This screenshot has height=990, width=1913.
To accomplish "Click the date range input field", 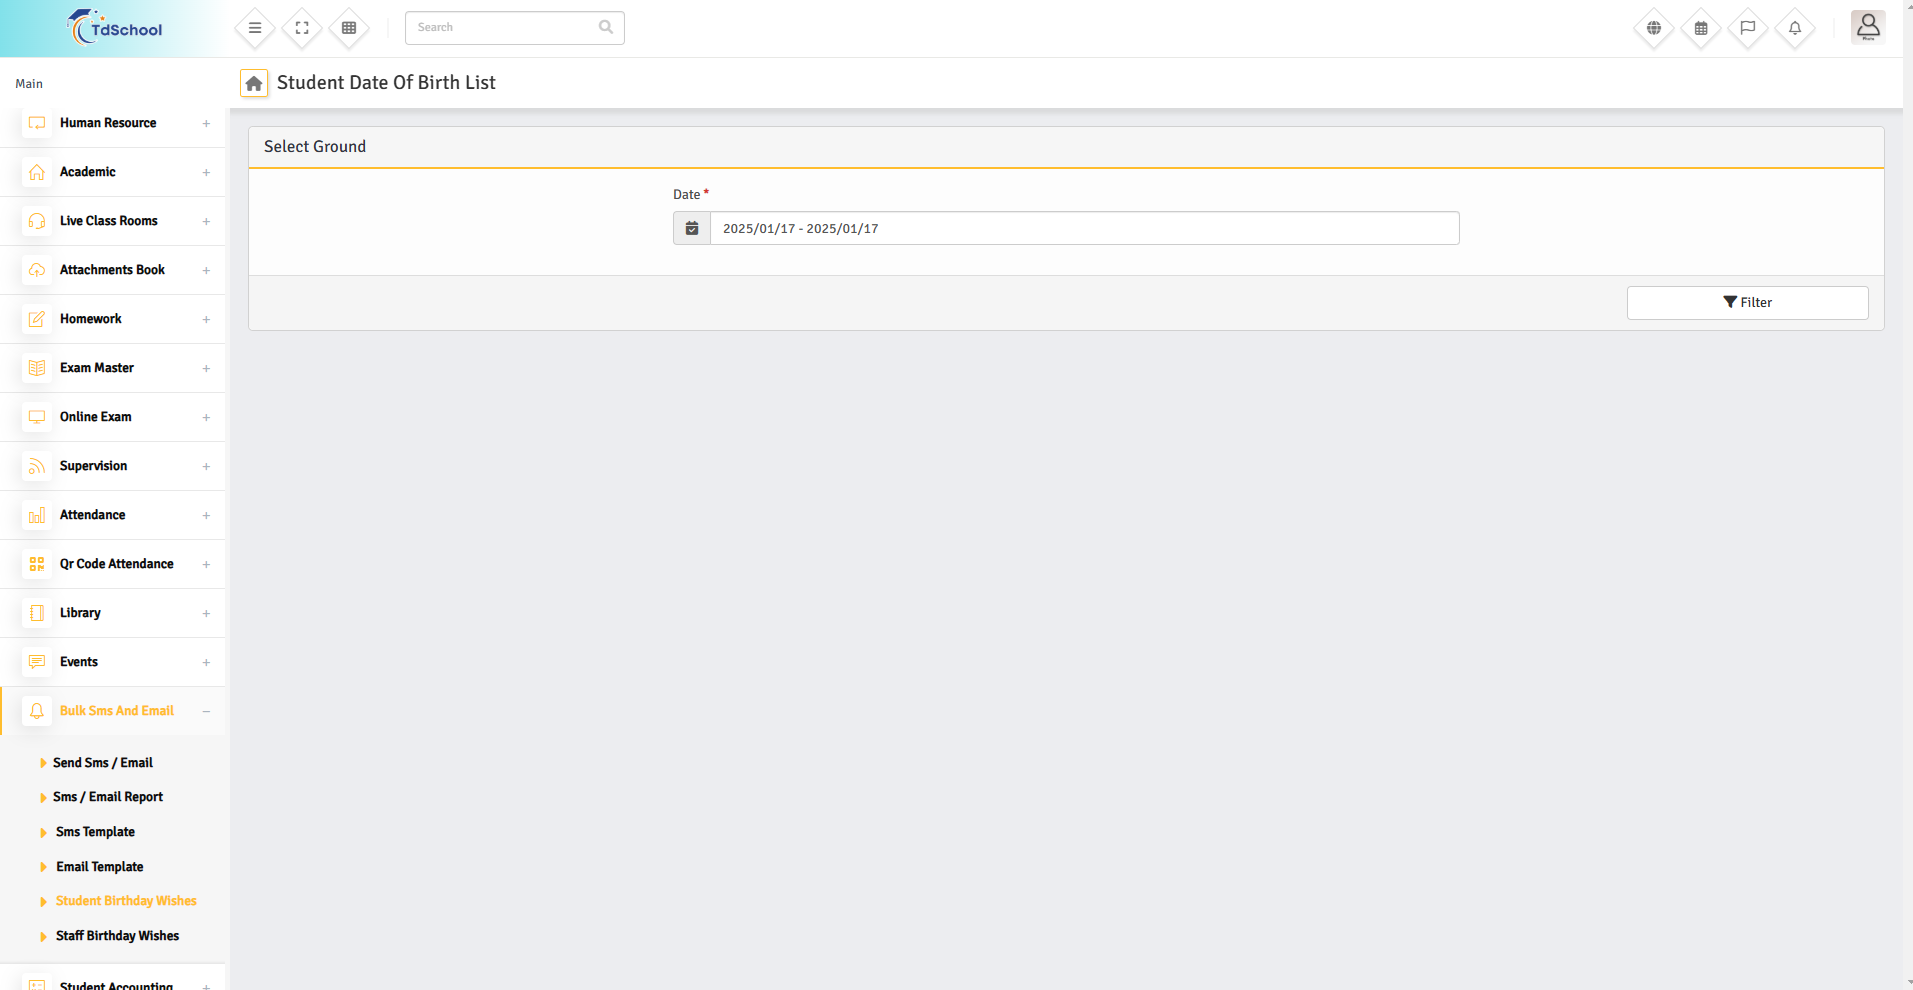I will pyautogui.click(x=1083, y=228).
